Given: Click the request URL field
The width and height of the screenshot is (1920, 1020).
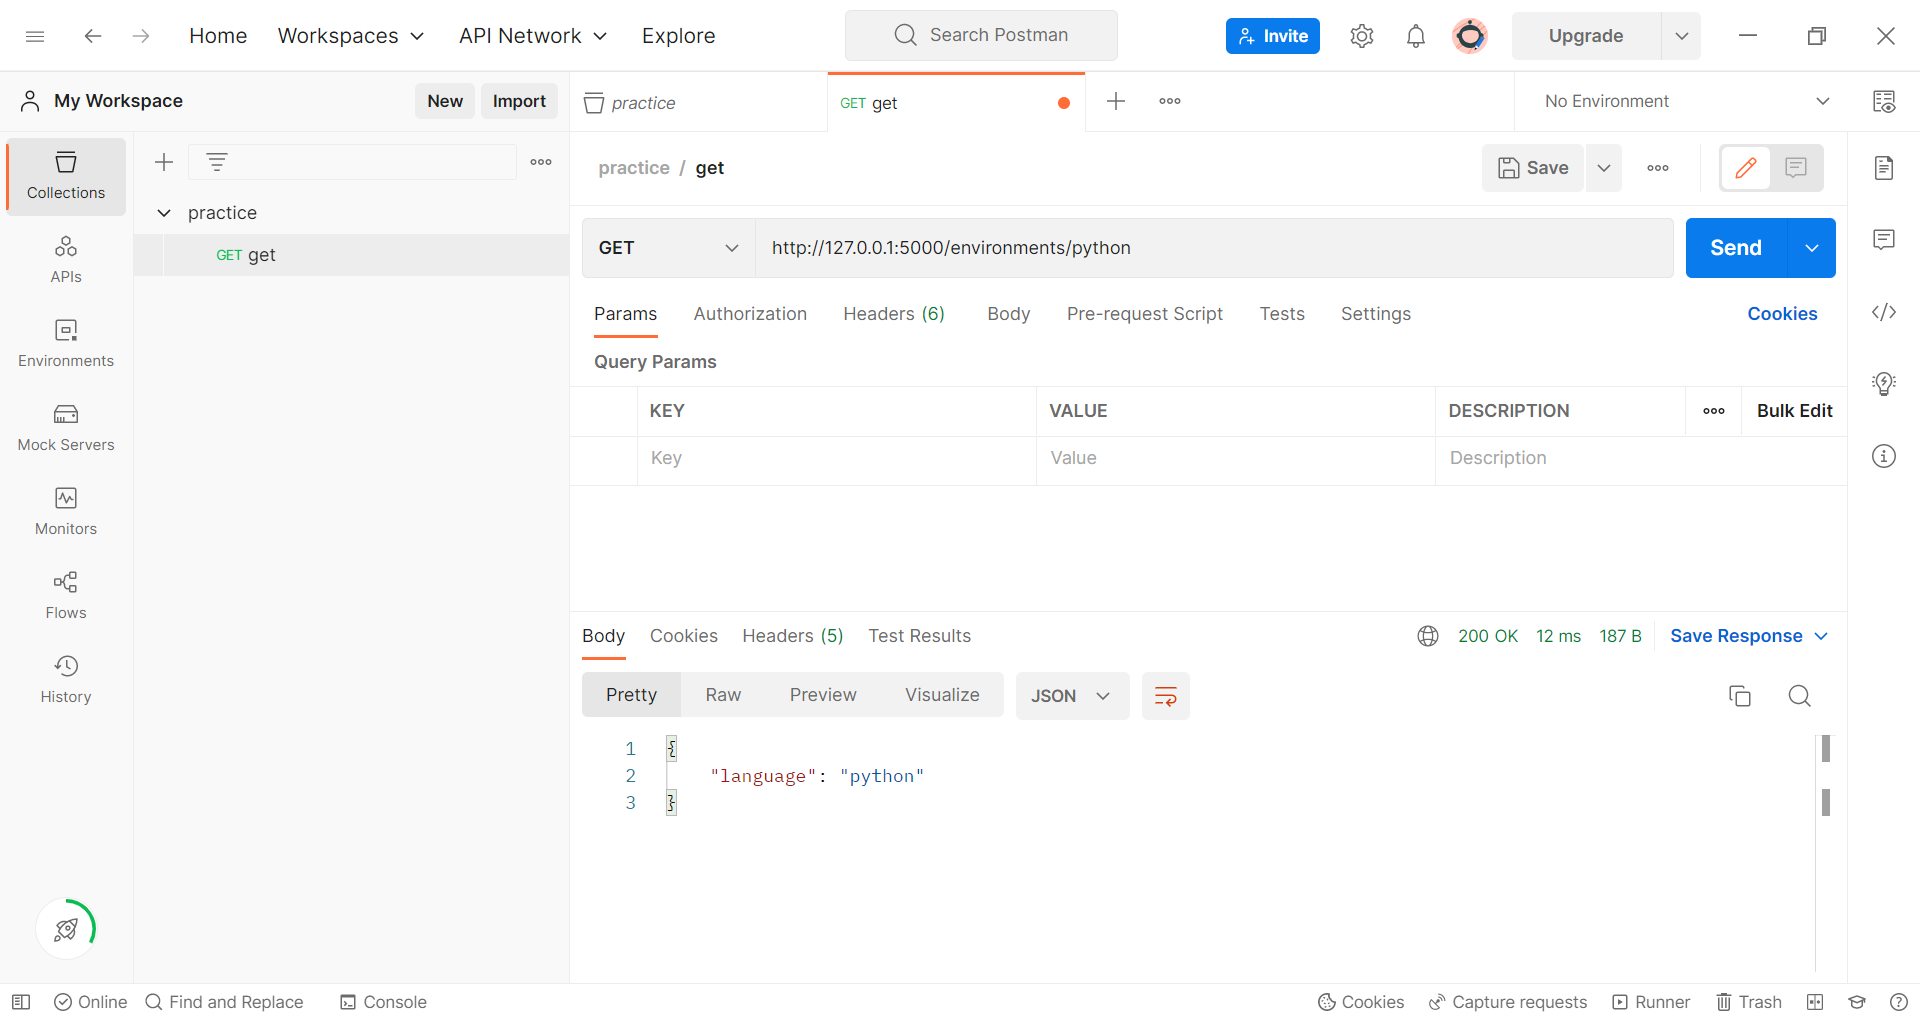Looking at the screenshot, I should (x=1214, y=248).
